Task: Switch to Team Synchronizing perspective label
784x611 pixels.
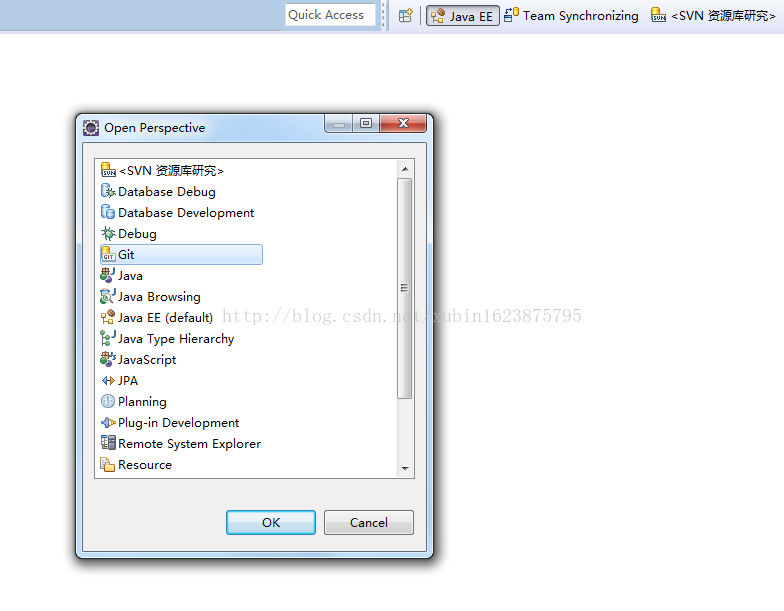Action: 580,16
